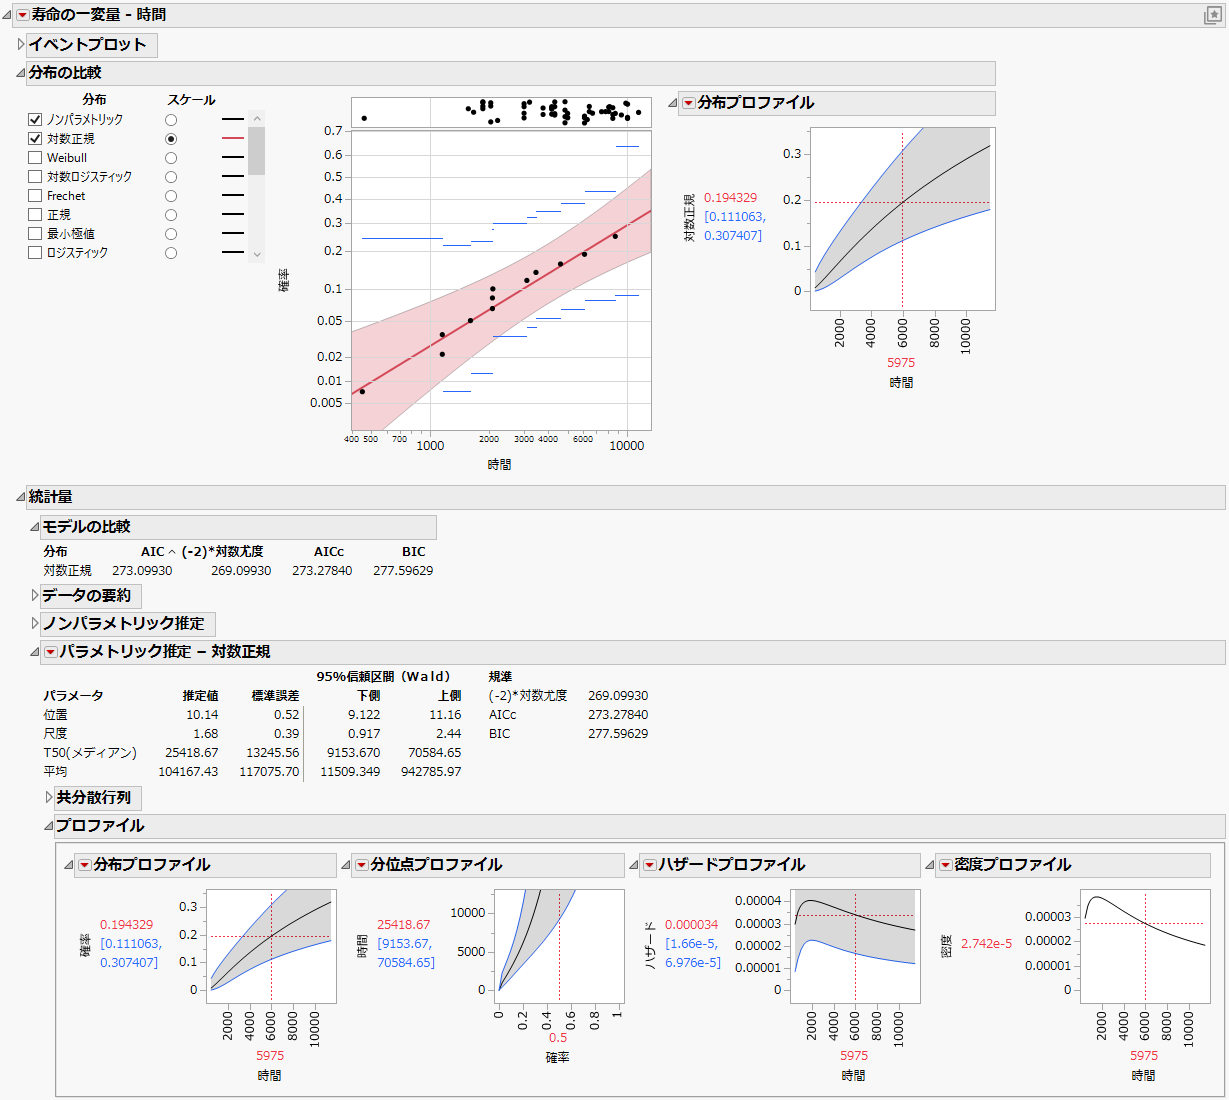
Task: Open the ハザードプロファイル red triangle menu
Action: click(x=650, y=864)
